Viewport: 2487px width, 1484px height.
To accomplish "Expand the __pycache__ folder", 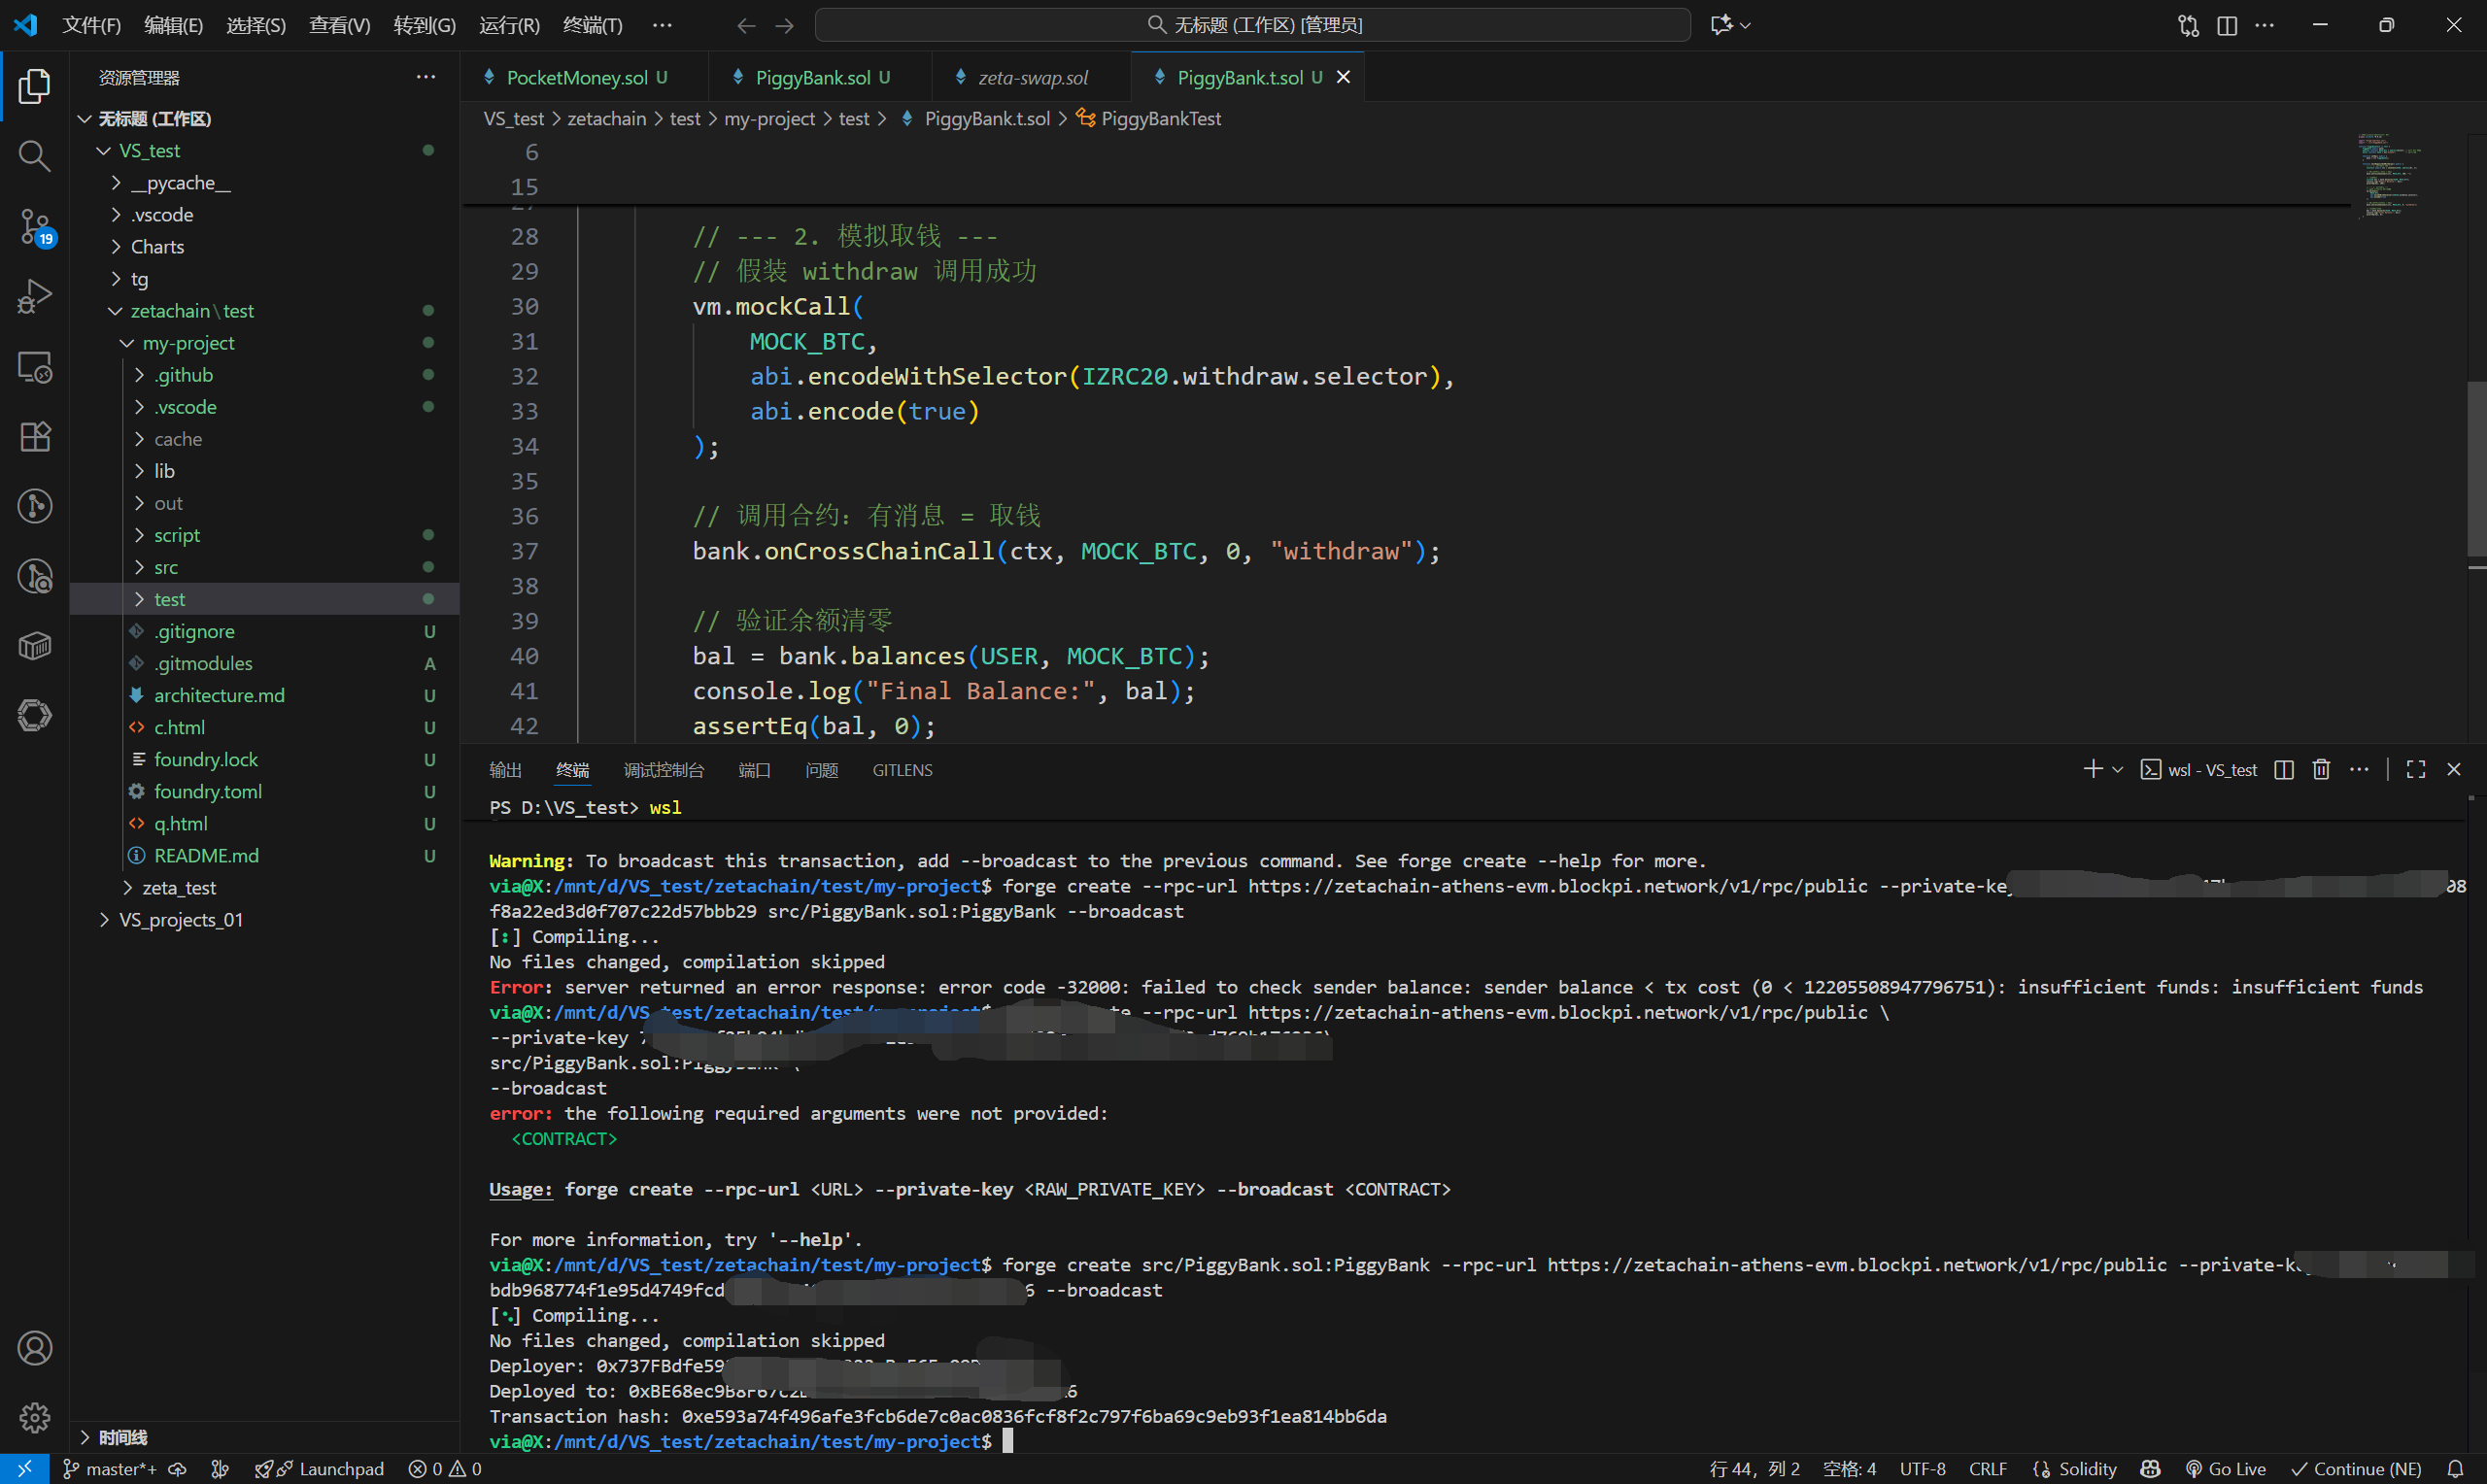I will click(x=180, y=183).
